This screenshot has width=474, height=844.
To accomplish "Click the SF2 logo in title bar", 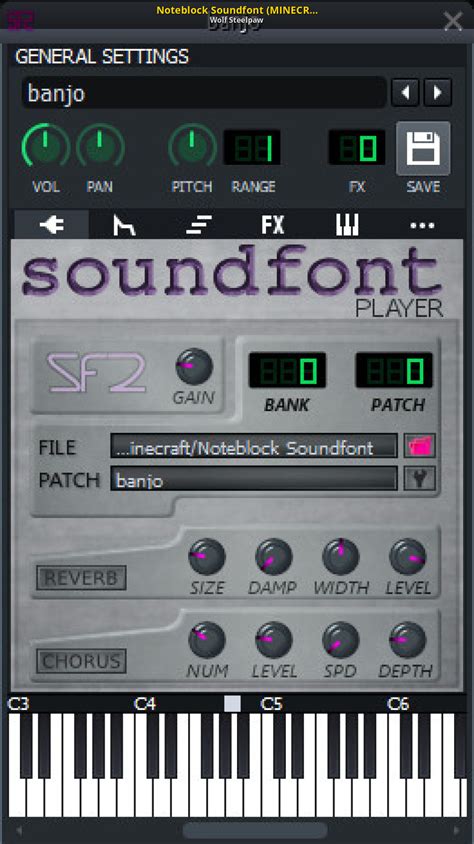I will (18, 19).
